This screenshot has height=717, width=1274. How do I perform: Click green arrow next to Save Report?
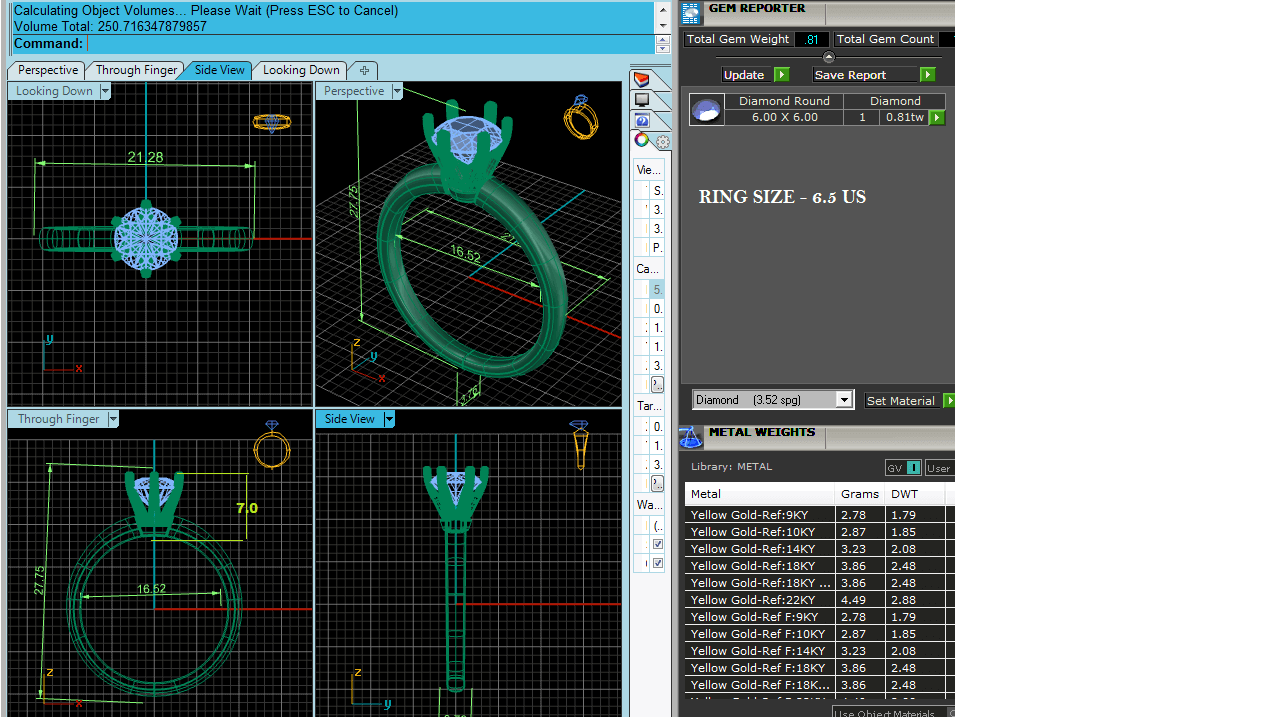tap(927, 75)
